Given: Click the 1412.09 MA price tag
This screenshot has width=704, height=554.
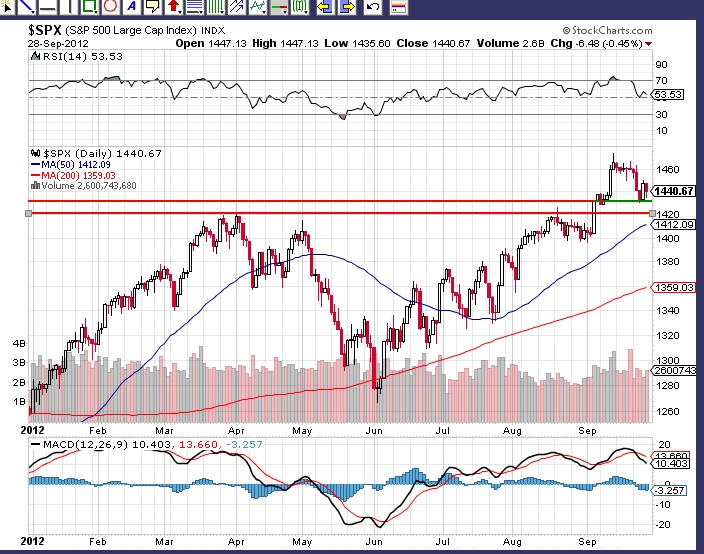Looking at the screenshot, I should 673,224.
